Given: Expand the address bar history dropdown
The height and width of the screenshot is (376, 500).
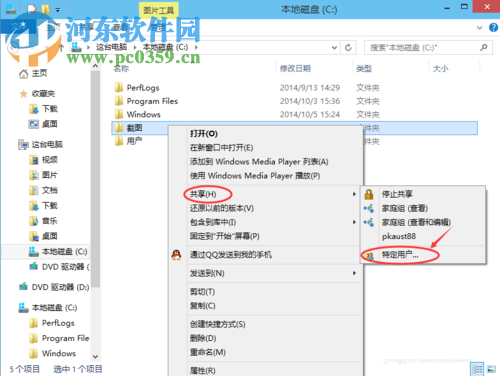Looking at the screenshot, I should 334,48.
